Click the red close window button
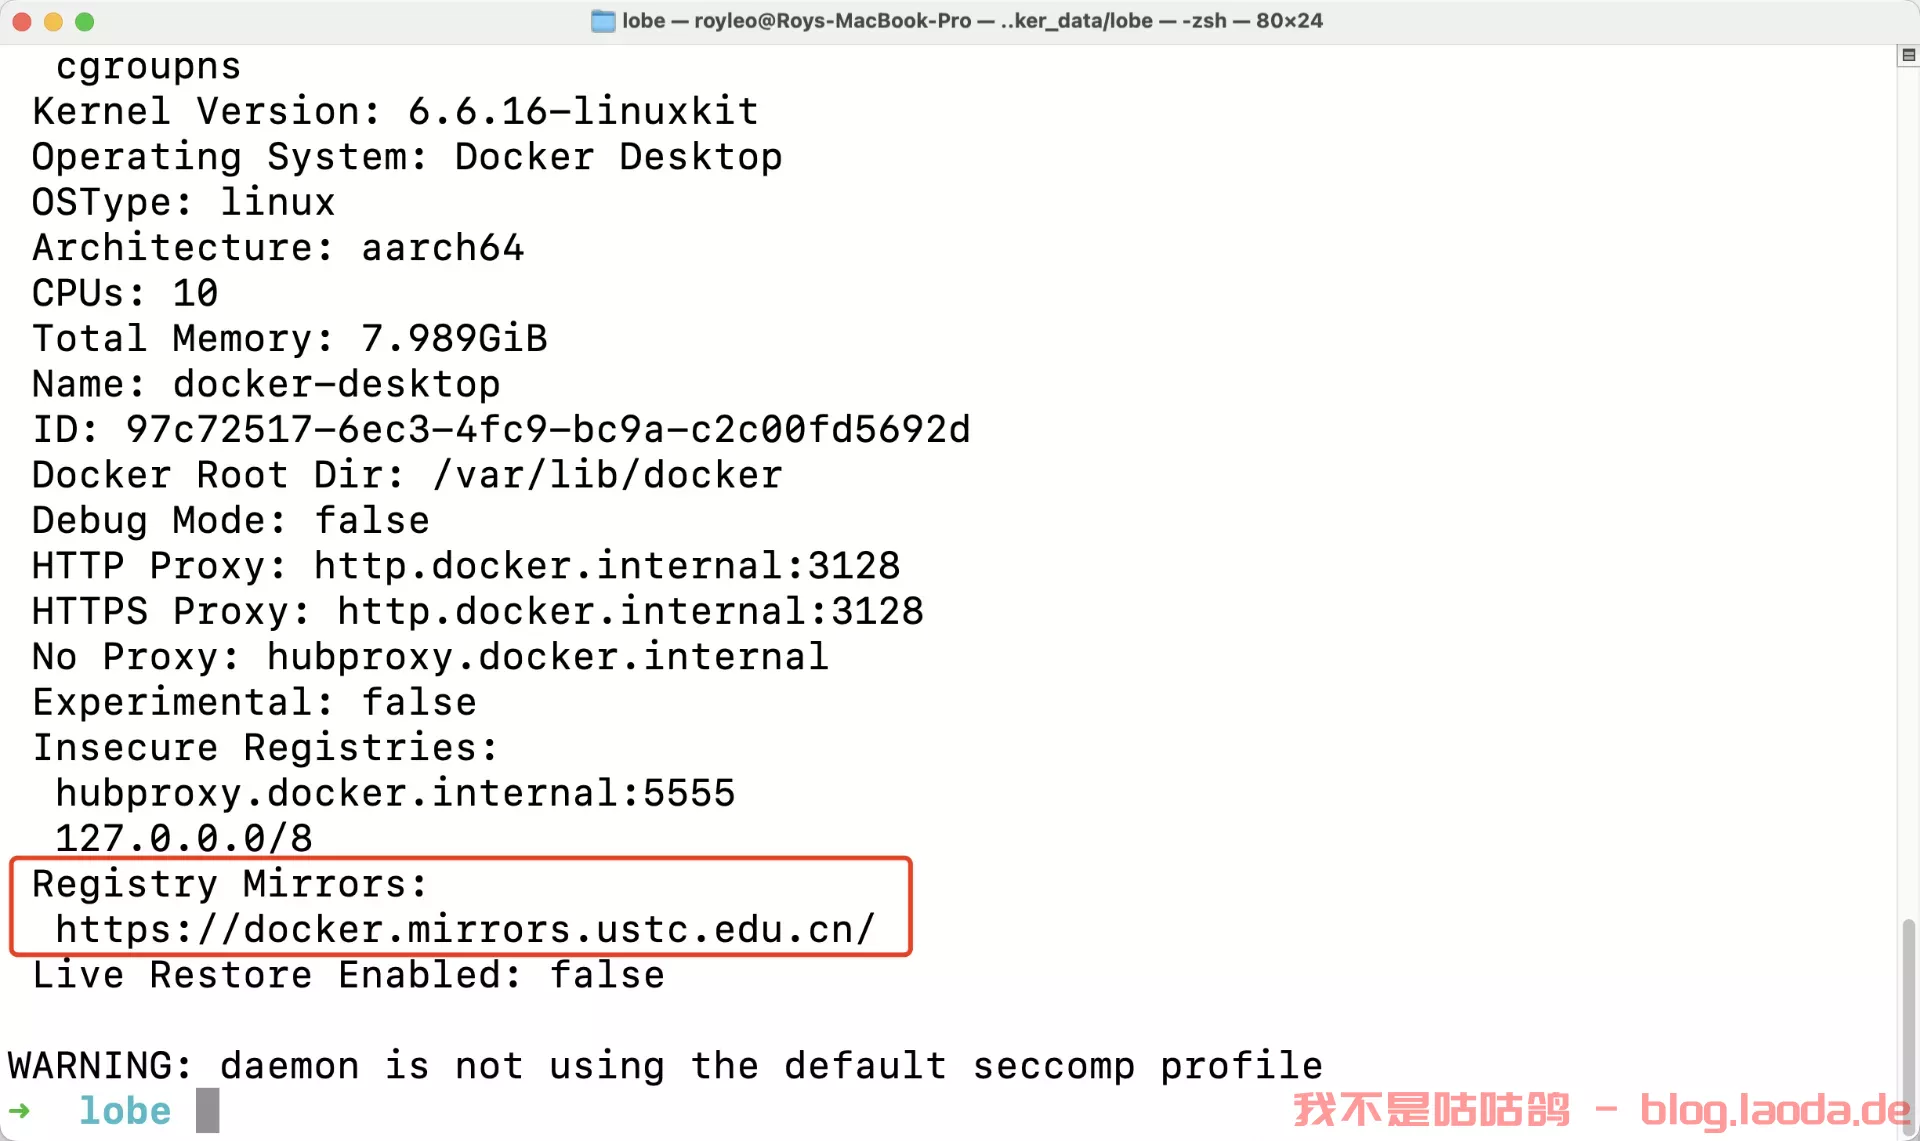This screenshot has width=1920, height=1141. point(22,21)
